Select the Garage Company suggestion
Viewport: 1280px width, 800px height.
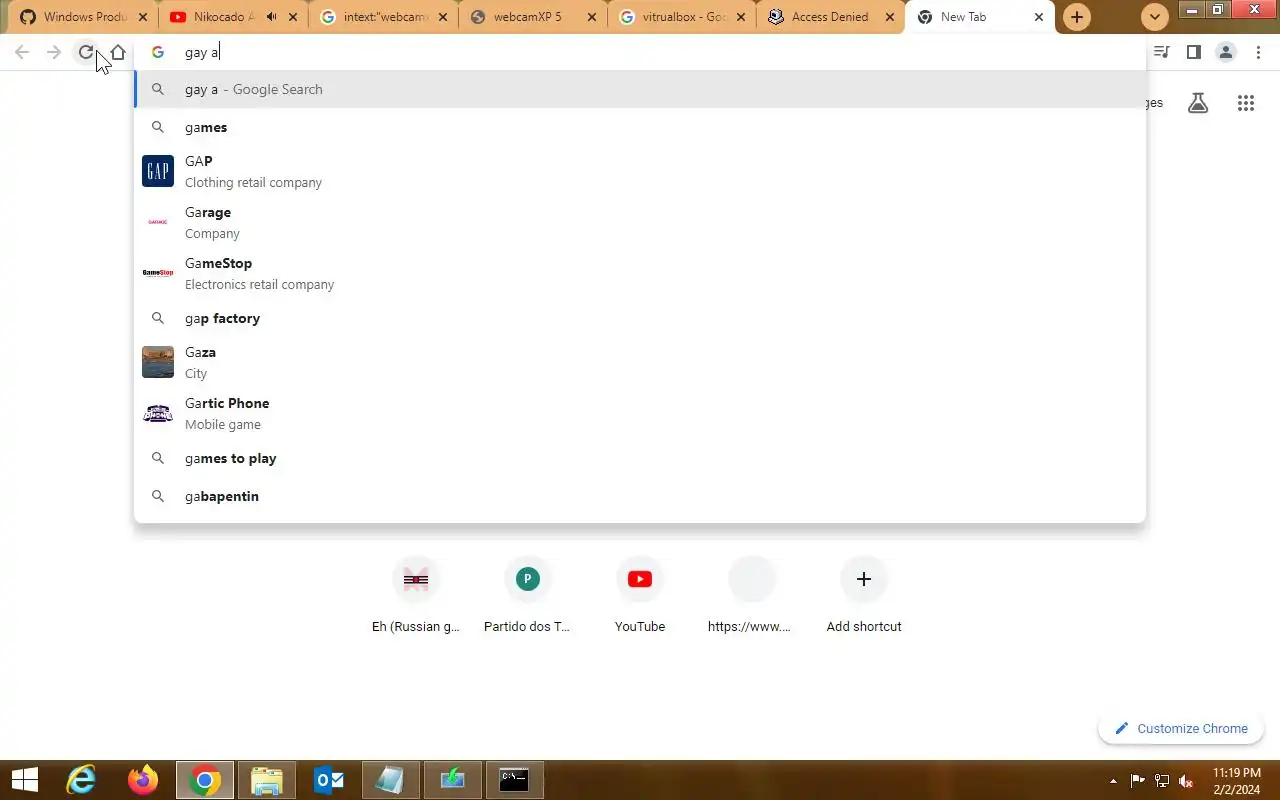(x=640, y=222)
